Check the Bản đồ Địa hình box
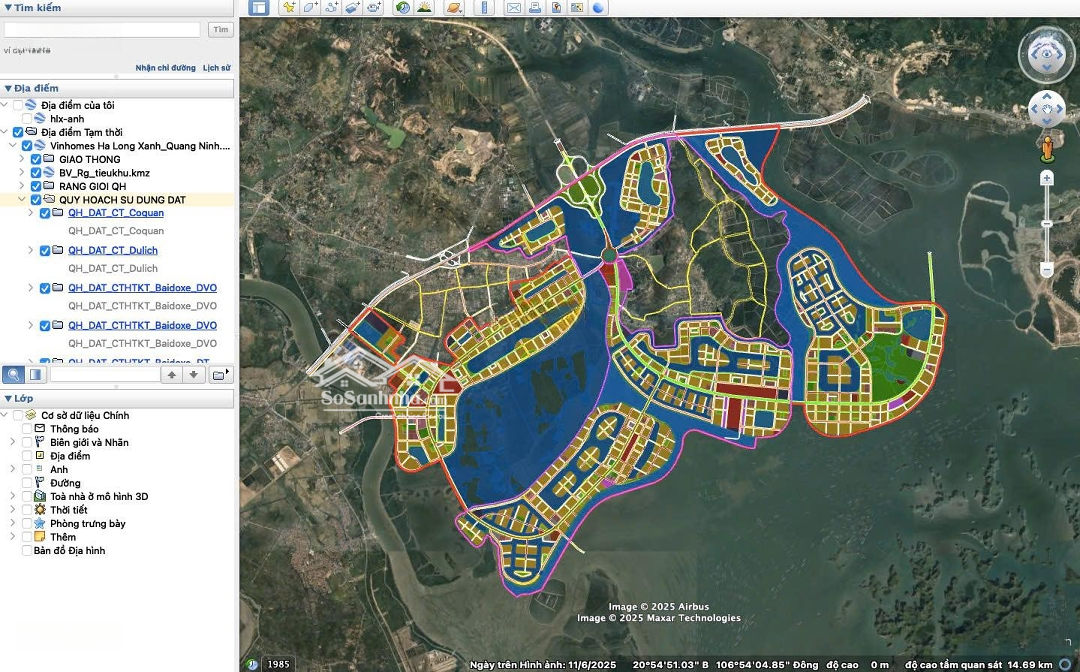 tap(27, 551)
